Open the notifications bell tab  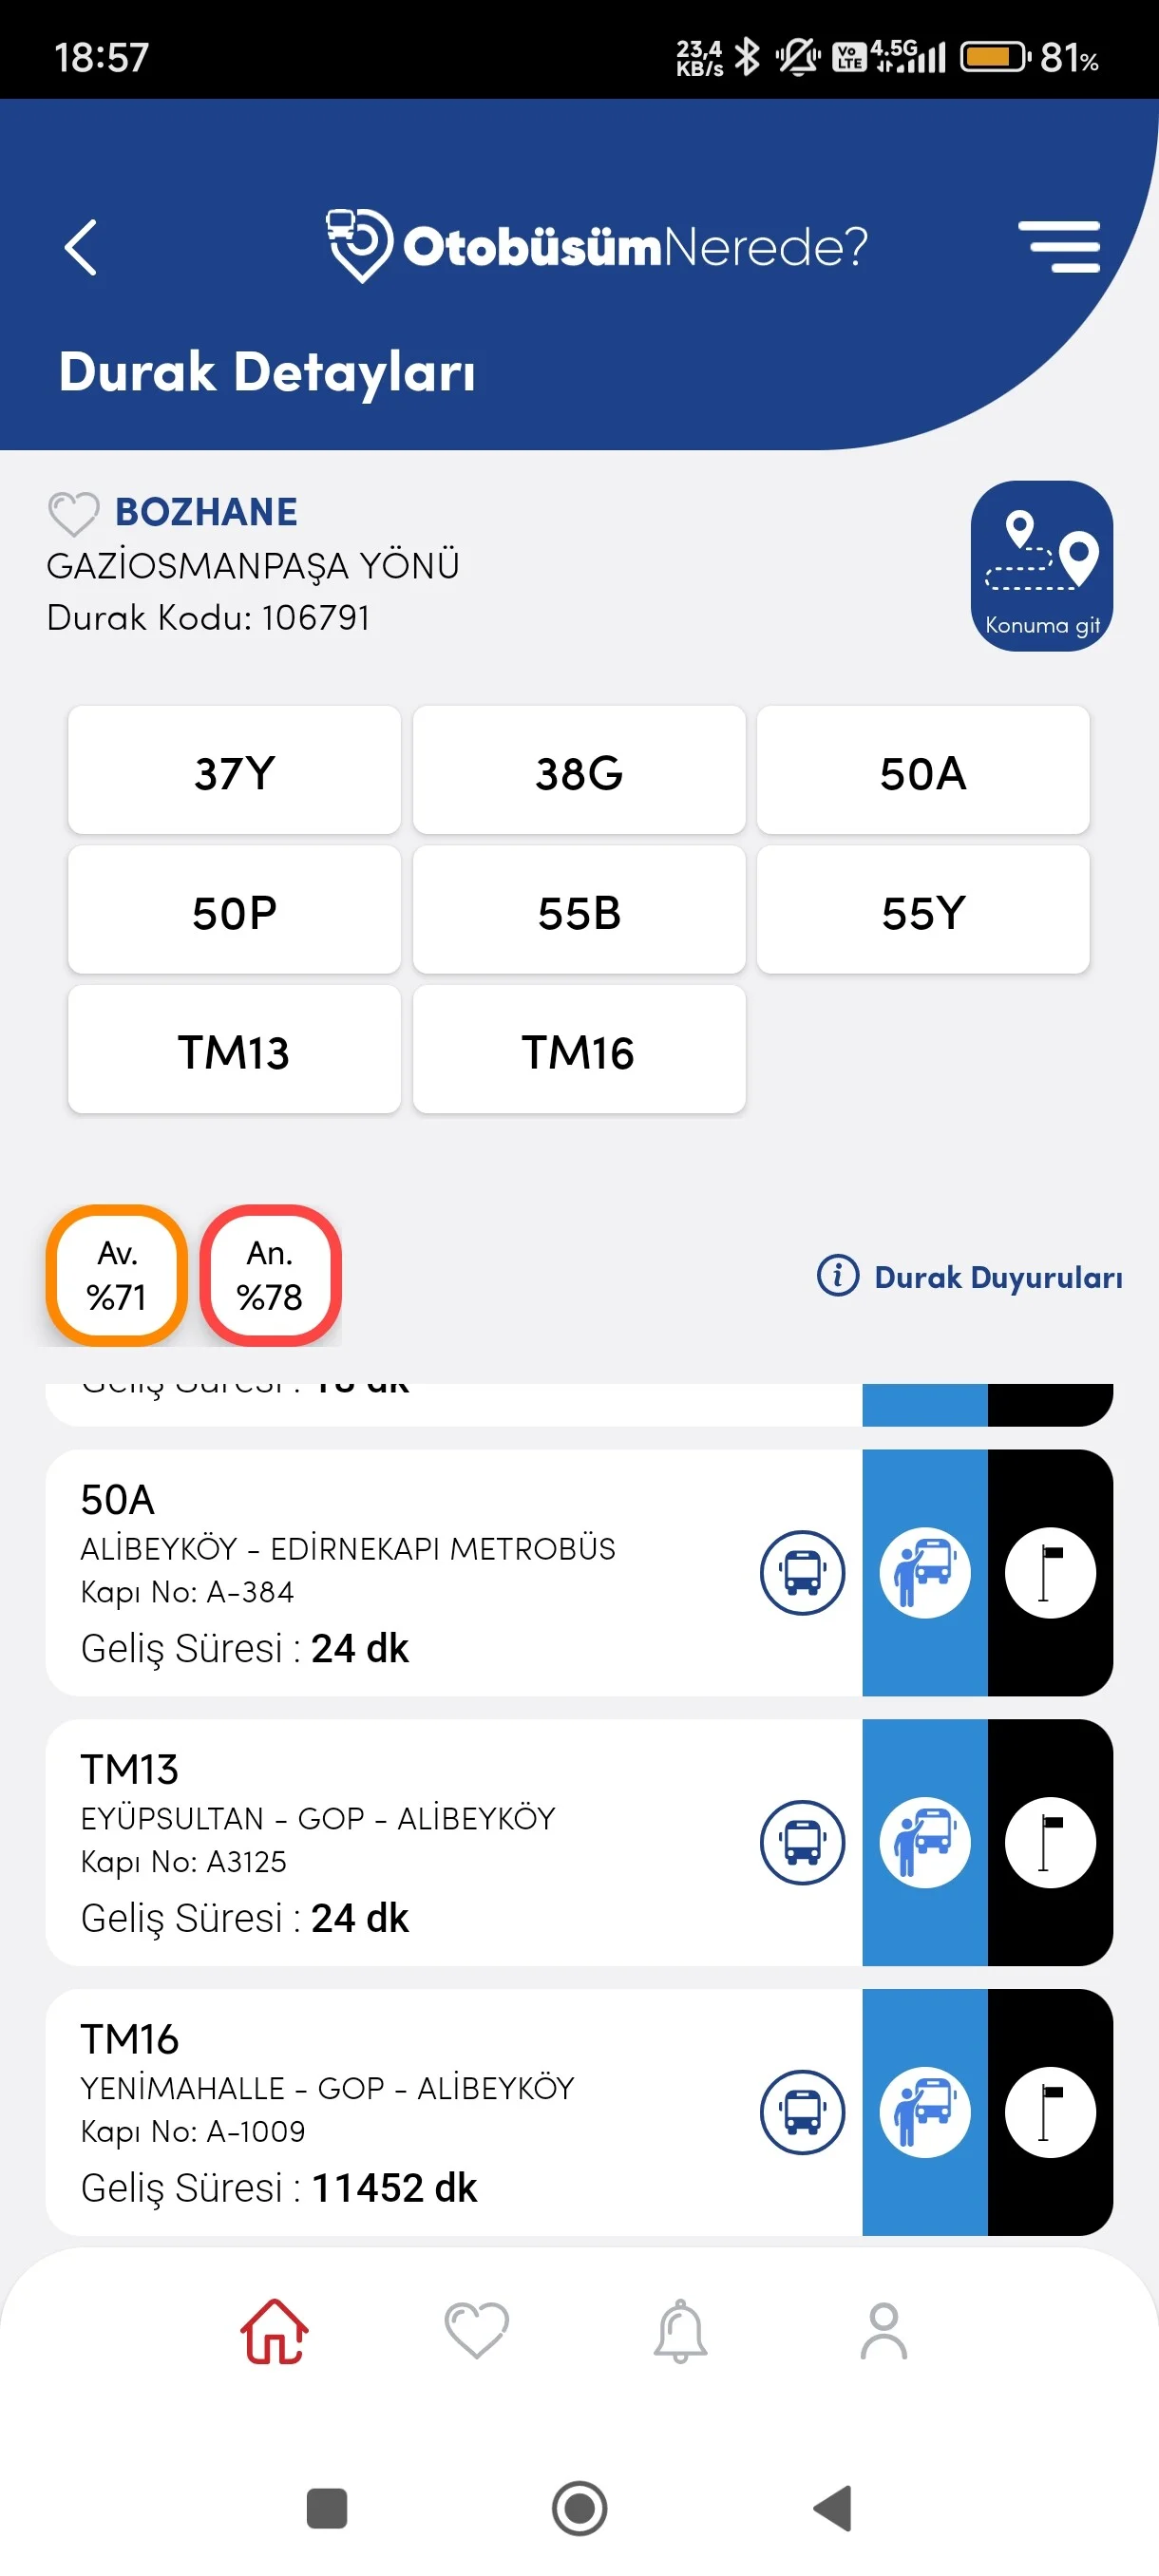click(x=681, y=2331)
